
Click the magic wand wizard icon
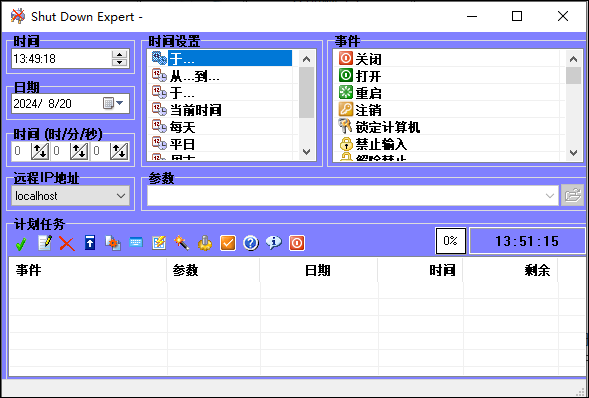click(181, 243)
